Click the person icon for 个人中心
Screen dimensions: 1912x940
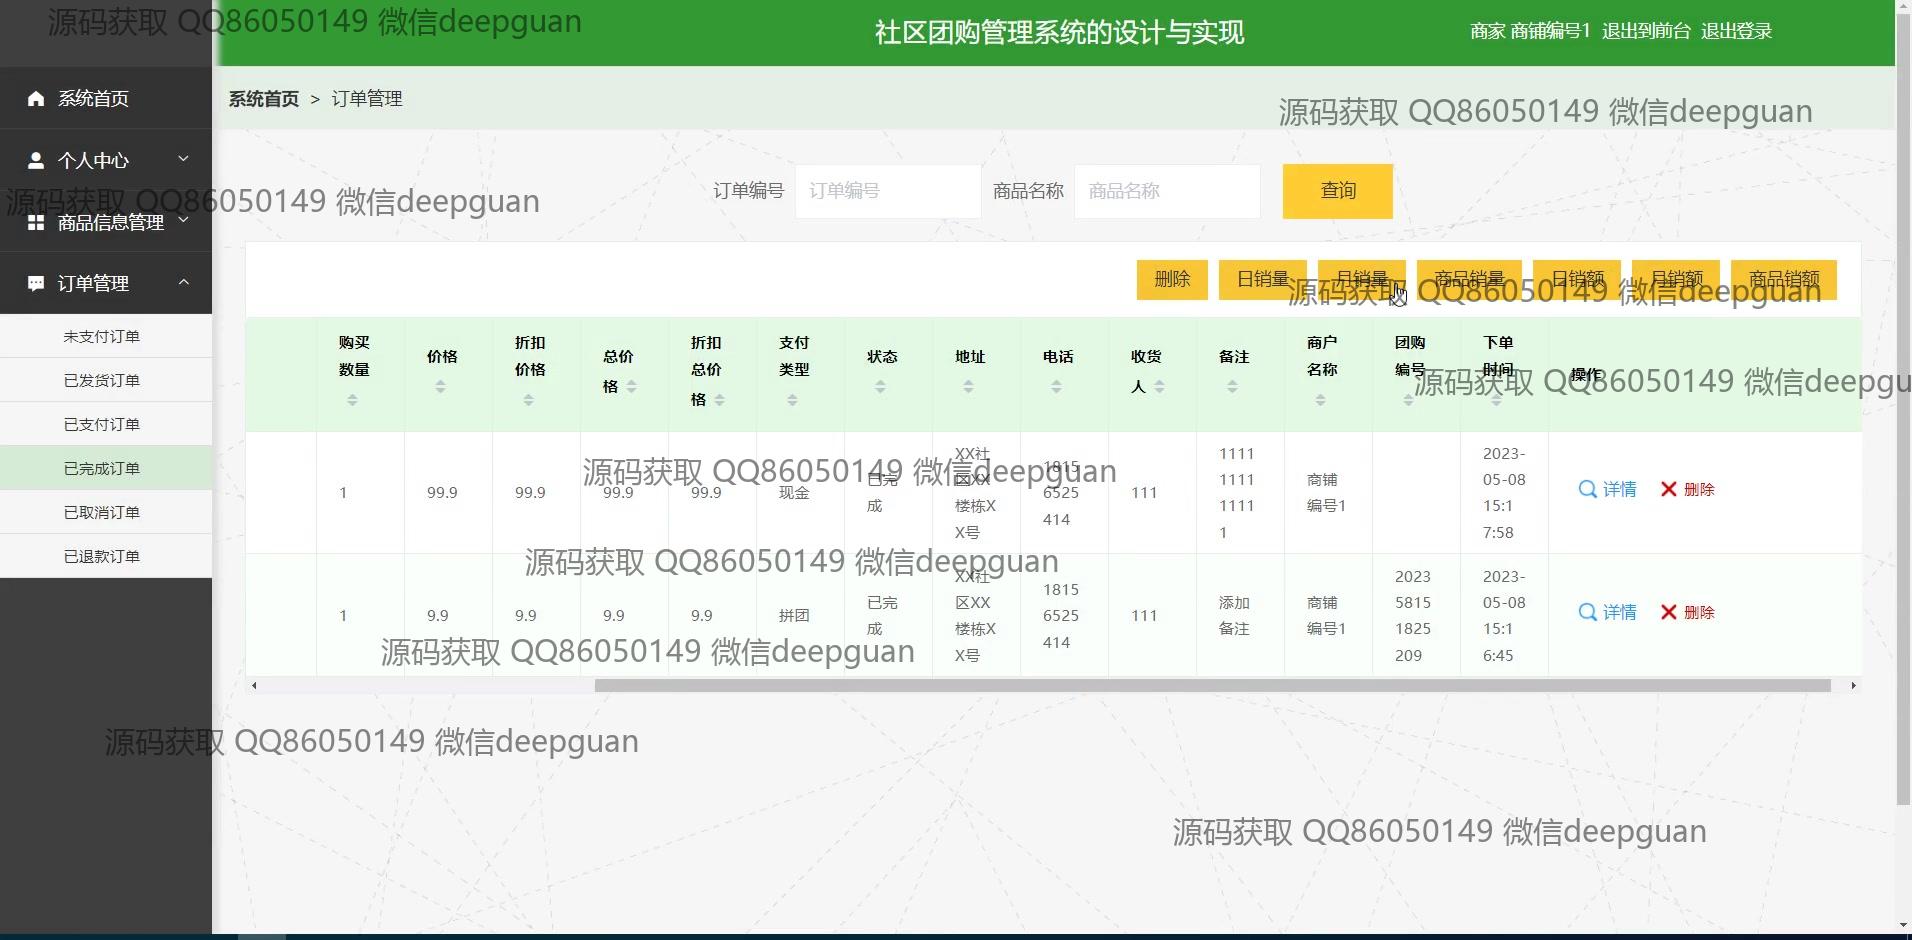(x=36, y=160)
